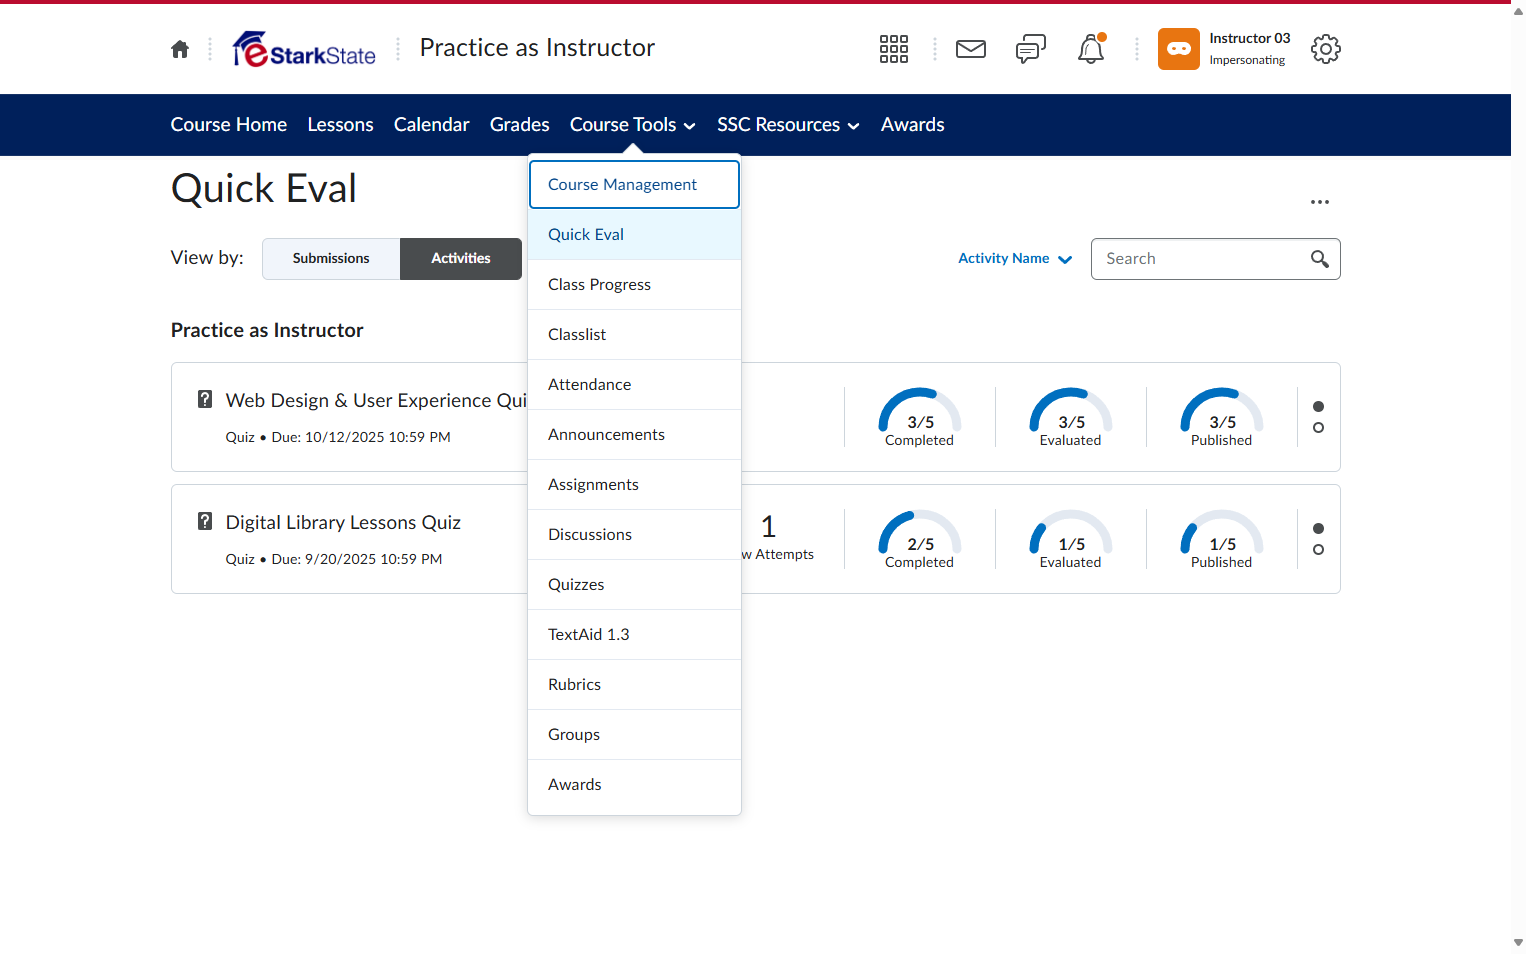Expand the SSC Resources menu
This screenshot has width=1526, height=954.
788,125
